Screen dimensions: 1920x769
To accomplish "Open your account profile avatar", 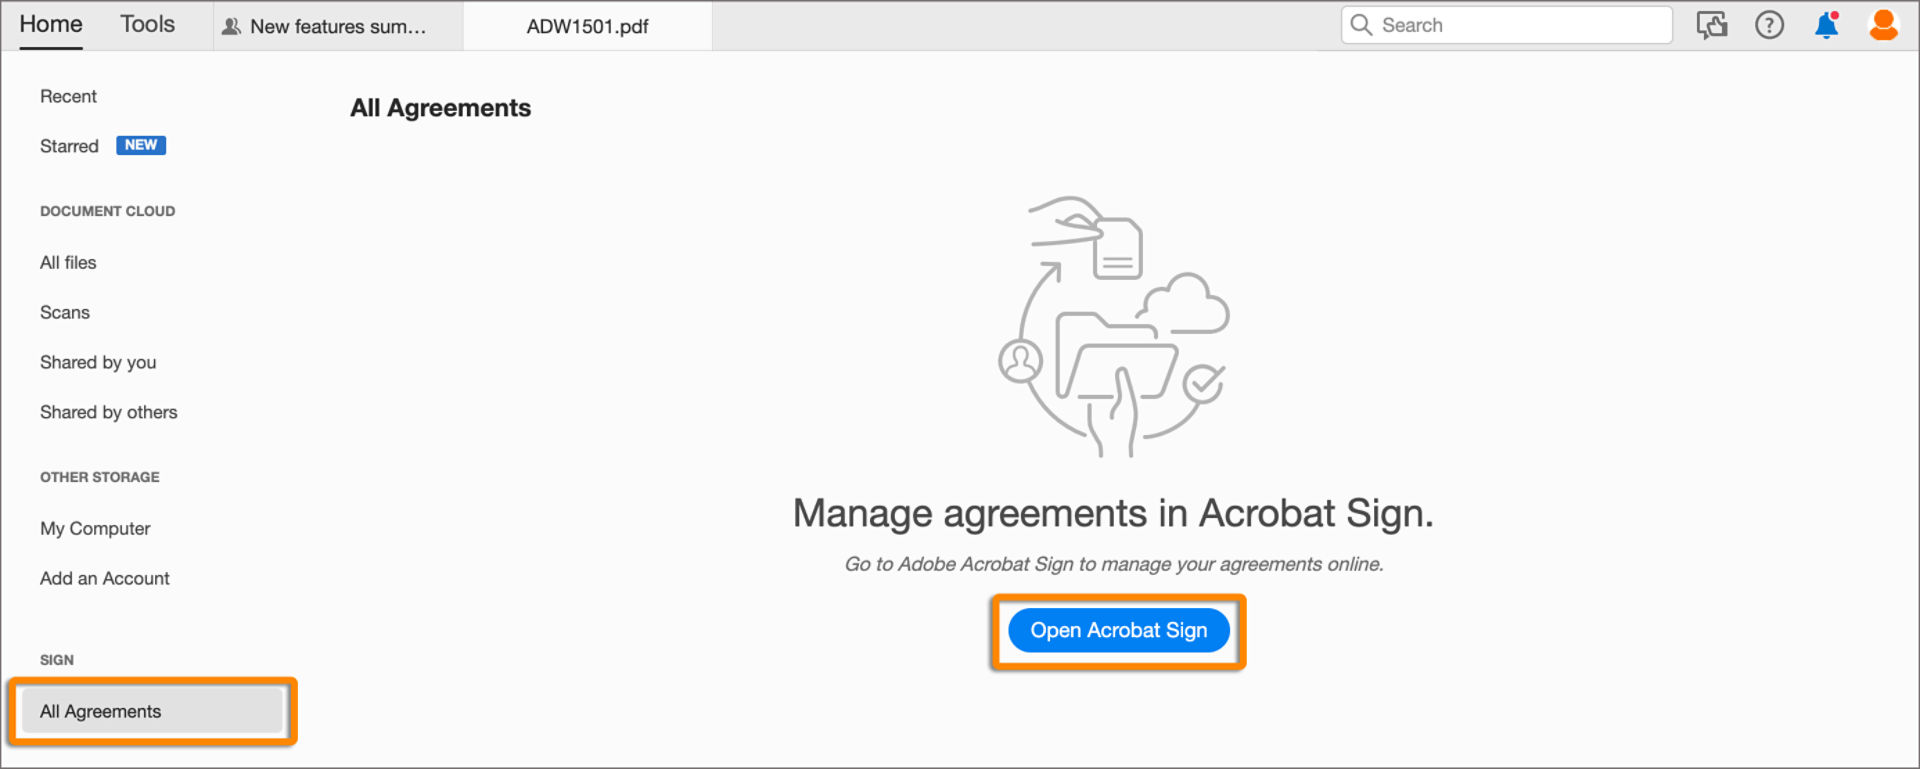I will pyautogui.click(x=1883, y=25).
